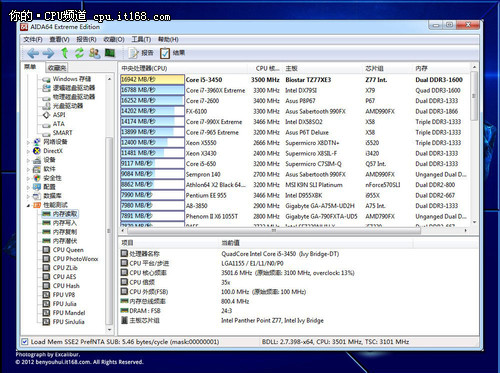The image size is (500, 373).
Task: Open the 工具(T) menu
Action: tap(141, 39)
